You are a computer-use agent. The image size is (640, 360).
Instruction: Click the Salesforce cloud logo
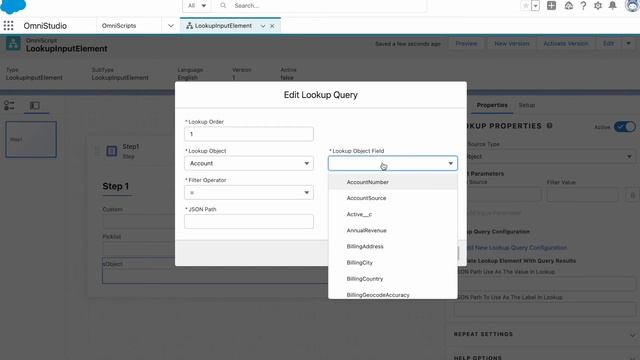pos(13,6)
